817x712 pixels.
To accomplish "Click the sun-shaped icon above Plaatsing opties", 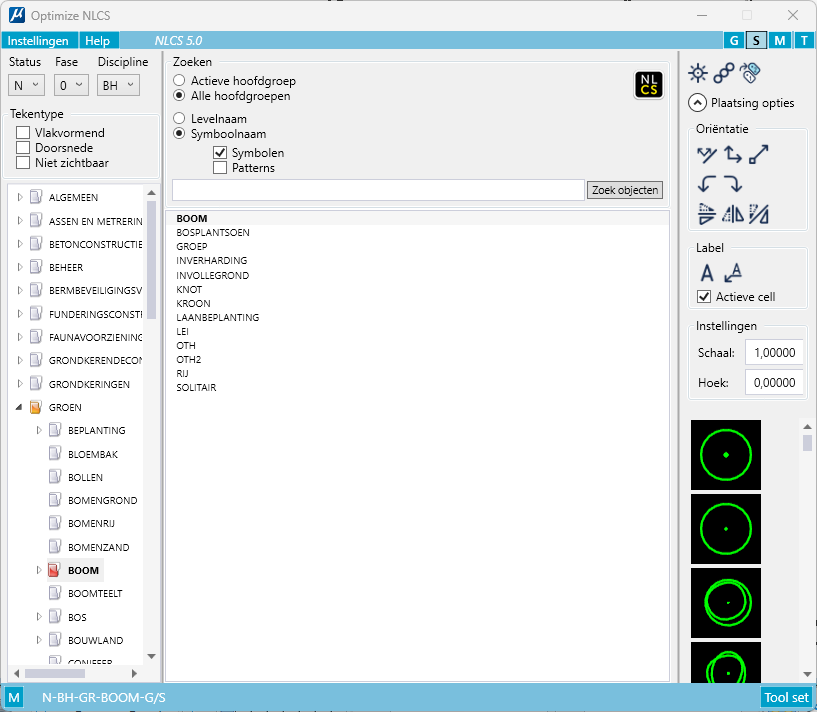I will [698, 73].
